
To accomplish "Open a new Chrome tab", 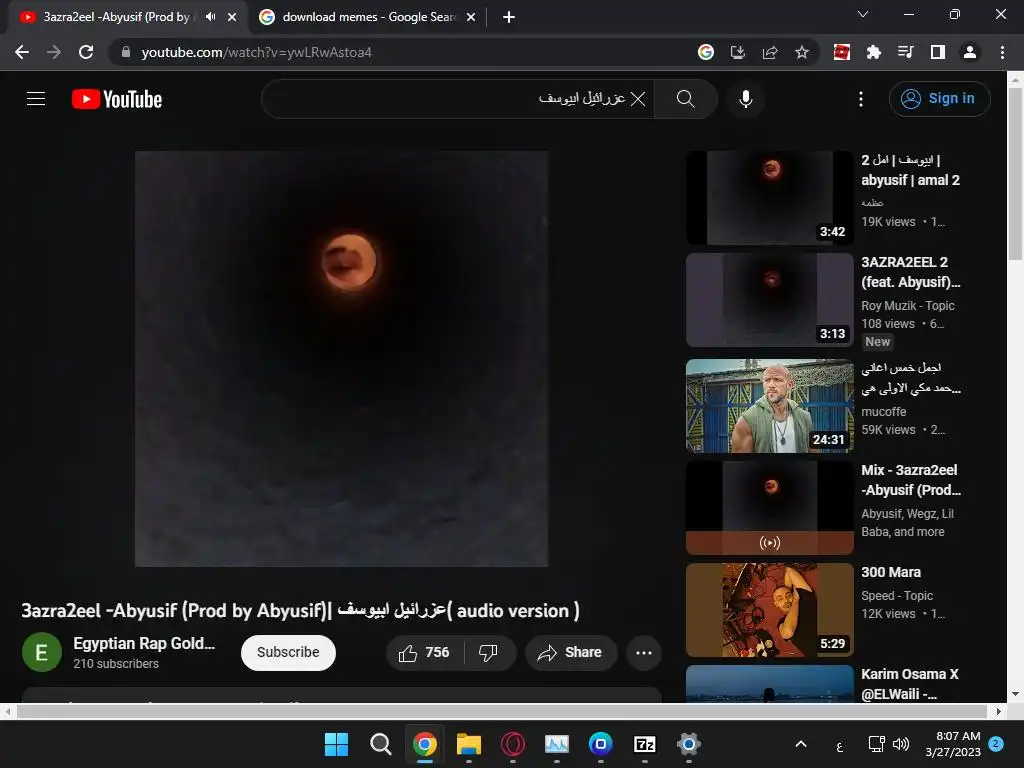I will (509, 17).
